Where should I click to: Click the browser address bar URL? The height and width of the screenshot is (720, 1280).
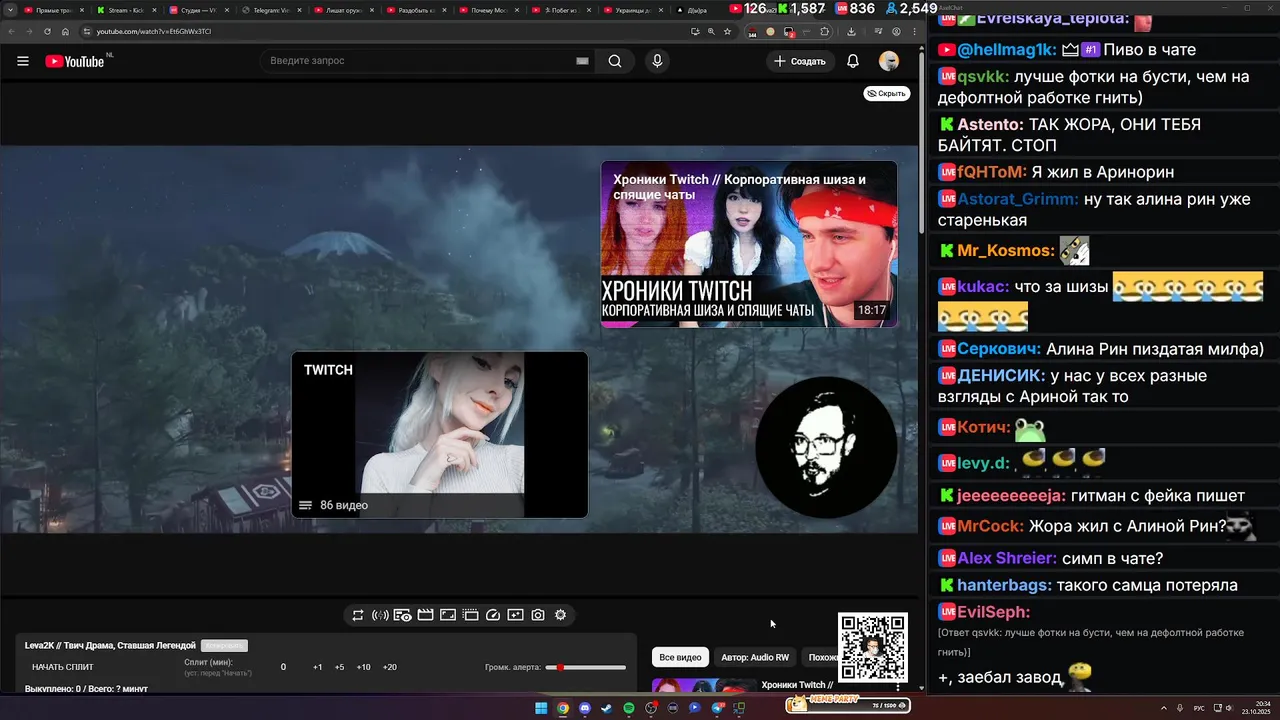[x=154, y=31]
